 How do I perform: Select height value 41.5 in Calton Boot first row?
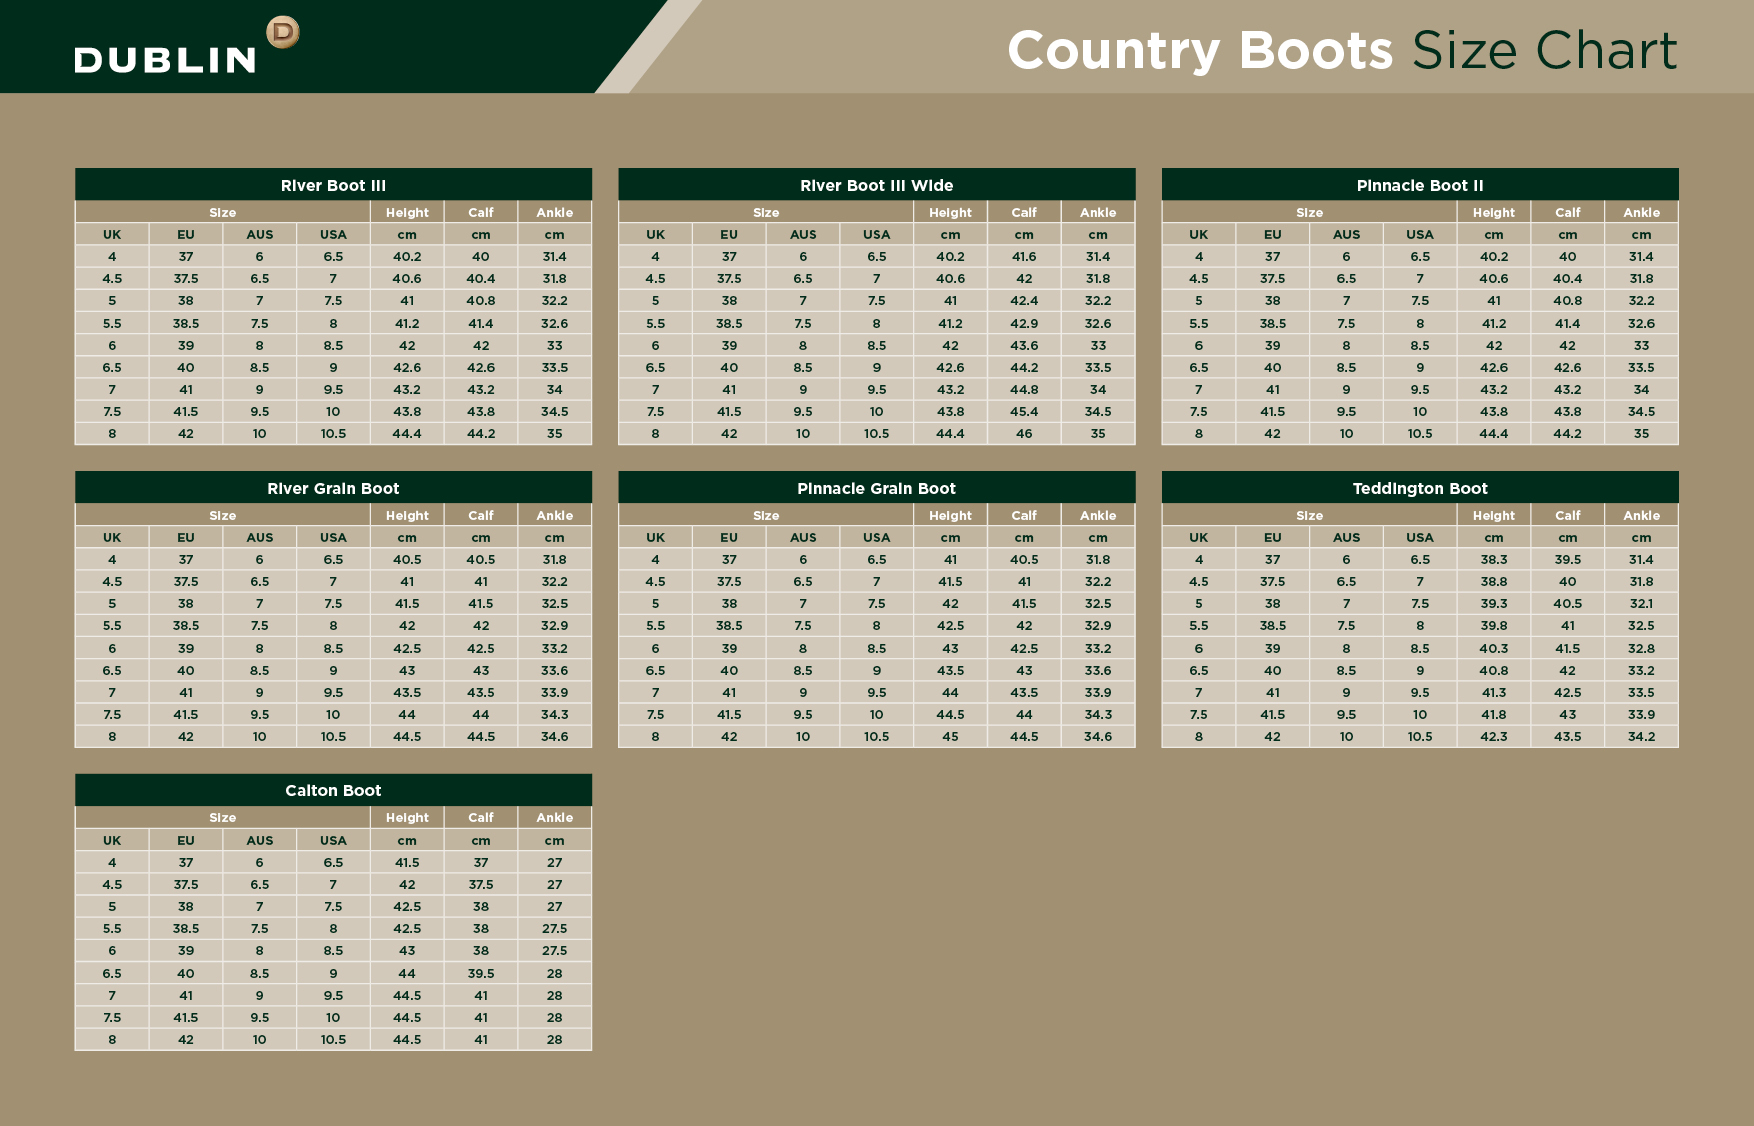coord(407,862)
